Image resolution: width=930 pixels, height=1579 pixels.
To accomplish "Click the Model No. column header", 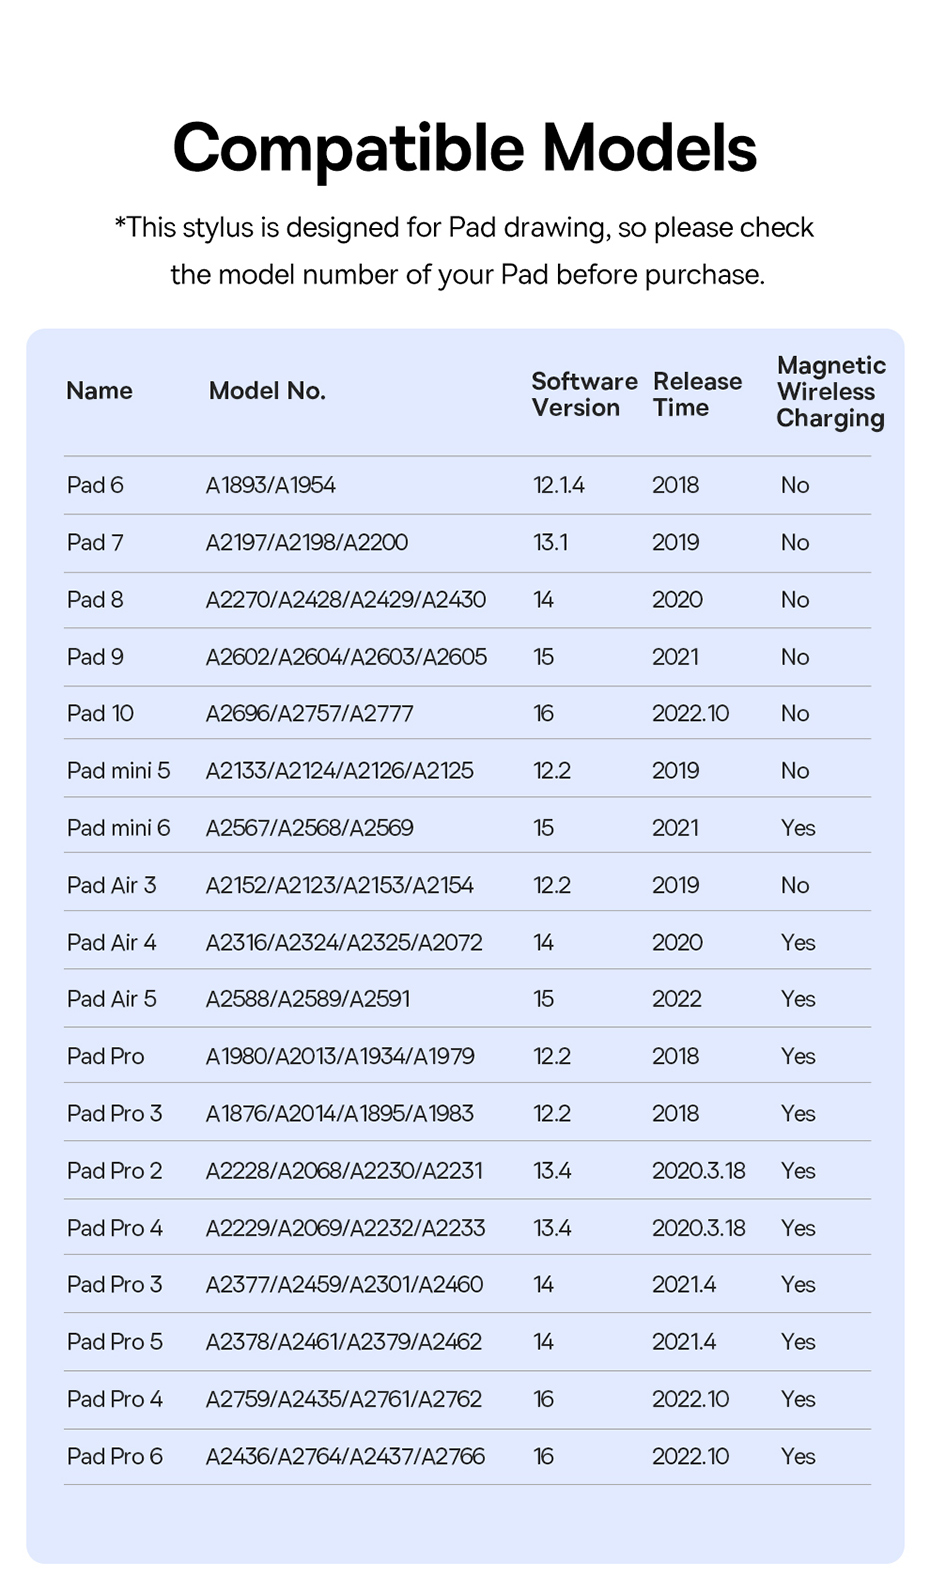I will [267, 391].
